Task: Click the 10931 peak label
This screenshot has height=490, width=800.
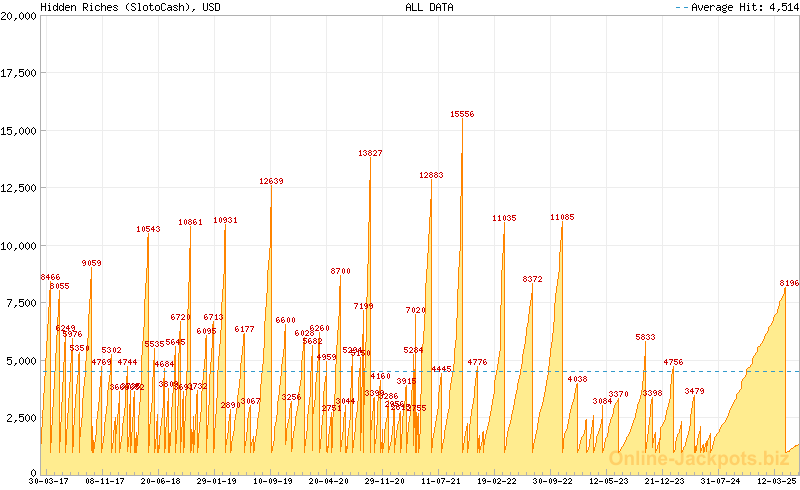Action: tap(225, 220)
